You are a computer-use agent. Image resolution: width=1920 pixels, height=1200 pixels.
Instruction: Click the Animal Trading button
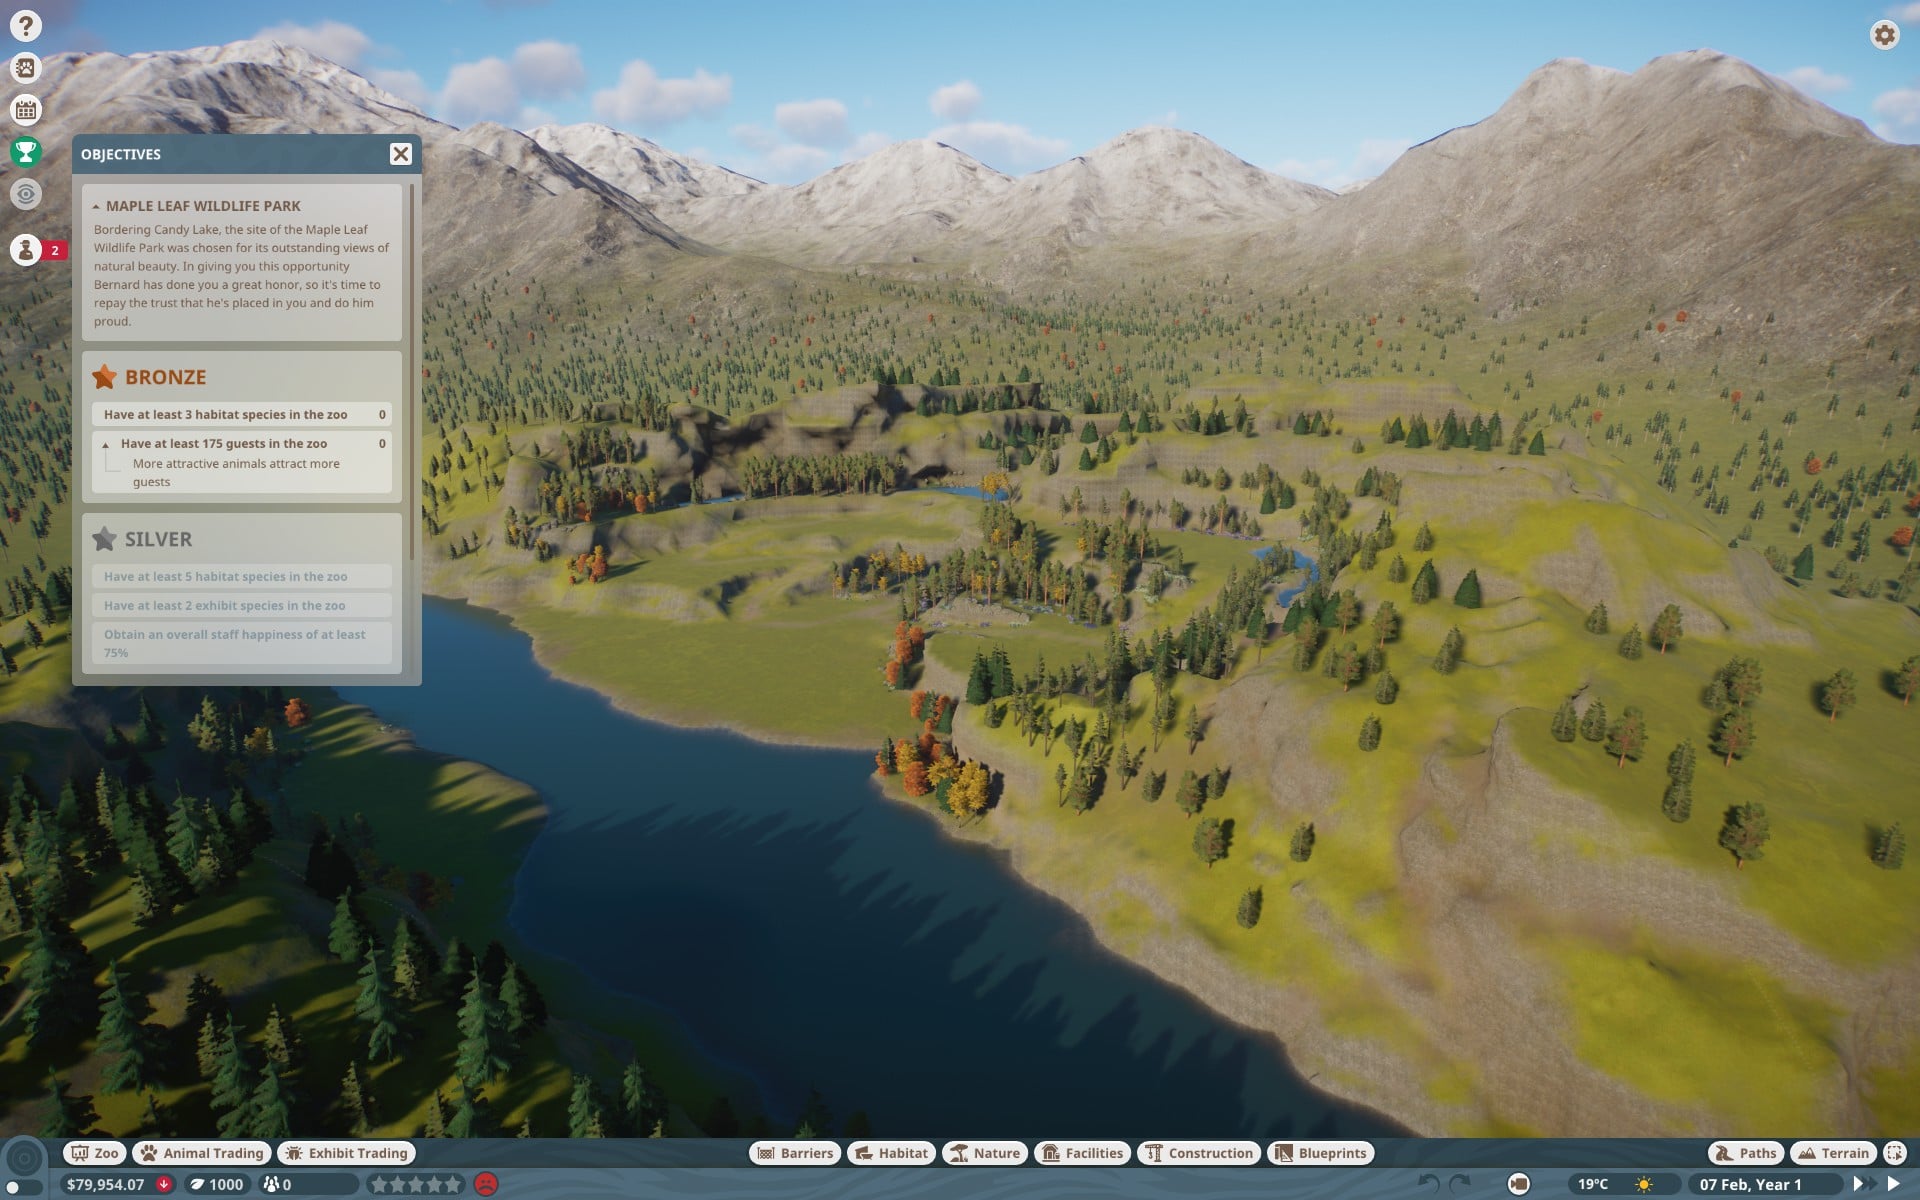(202, 1153)
